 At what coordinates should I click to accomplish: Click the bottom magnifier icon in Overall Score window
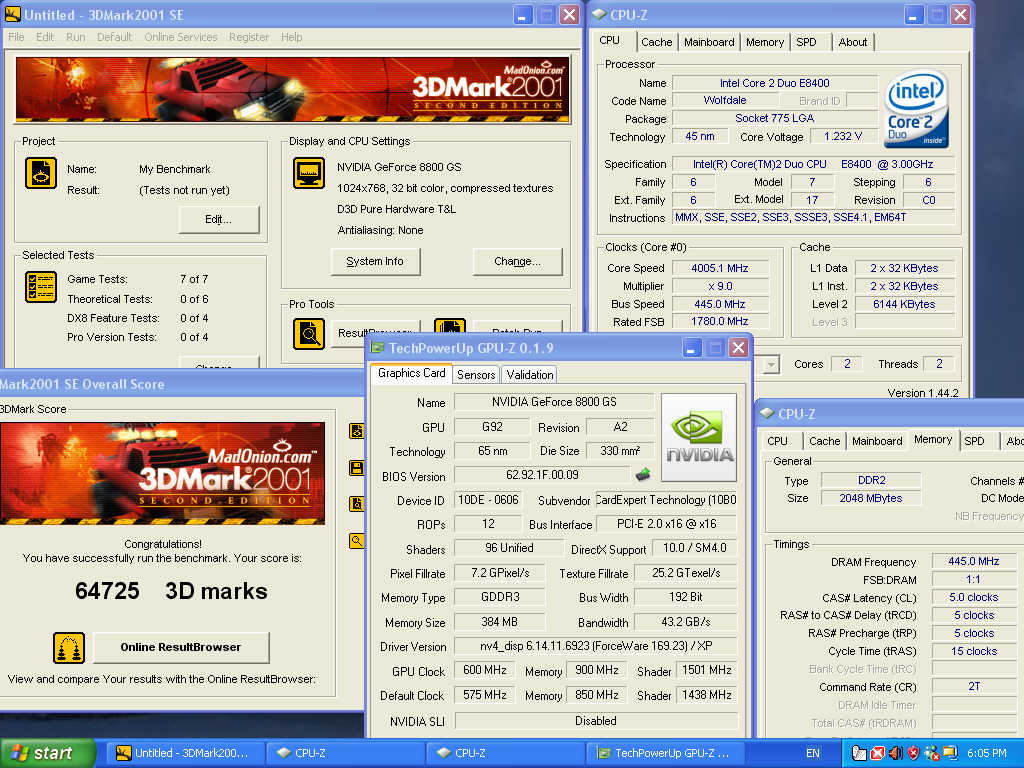357,541
